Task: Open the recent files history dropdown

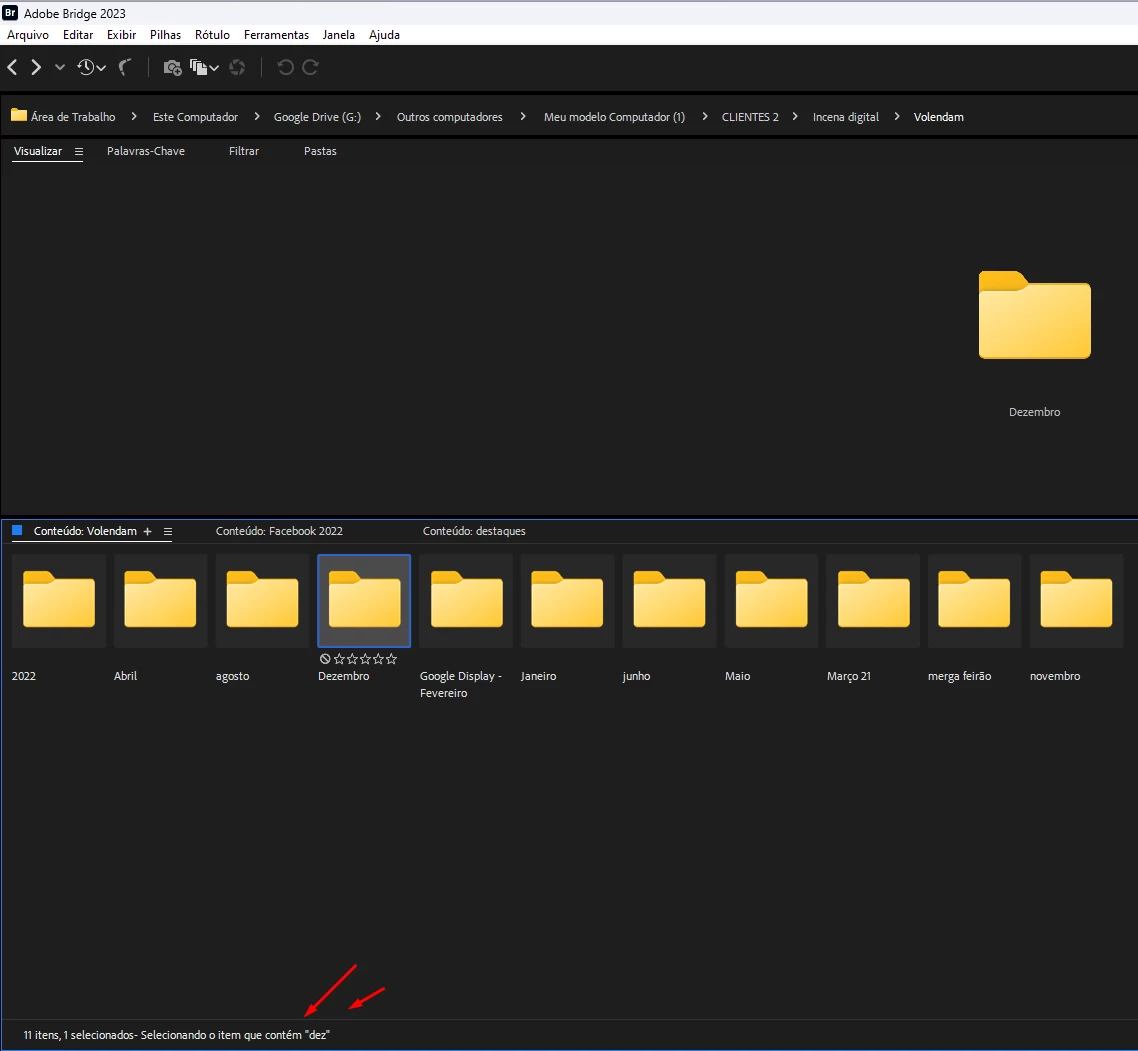Action: tap(91, 68)
